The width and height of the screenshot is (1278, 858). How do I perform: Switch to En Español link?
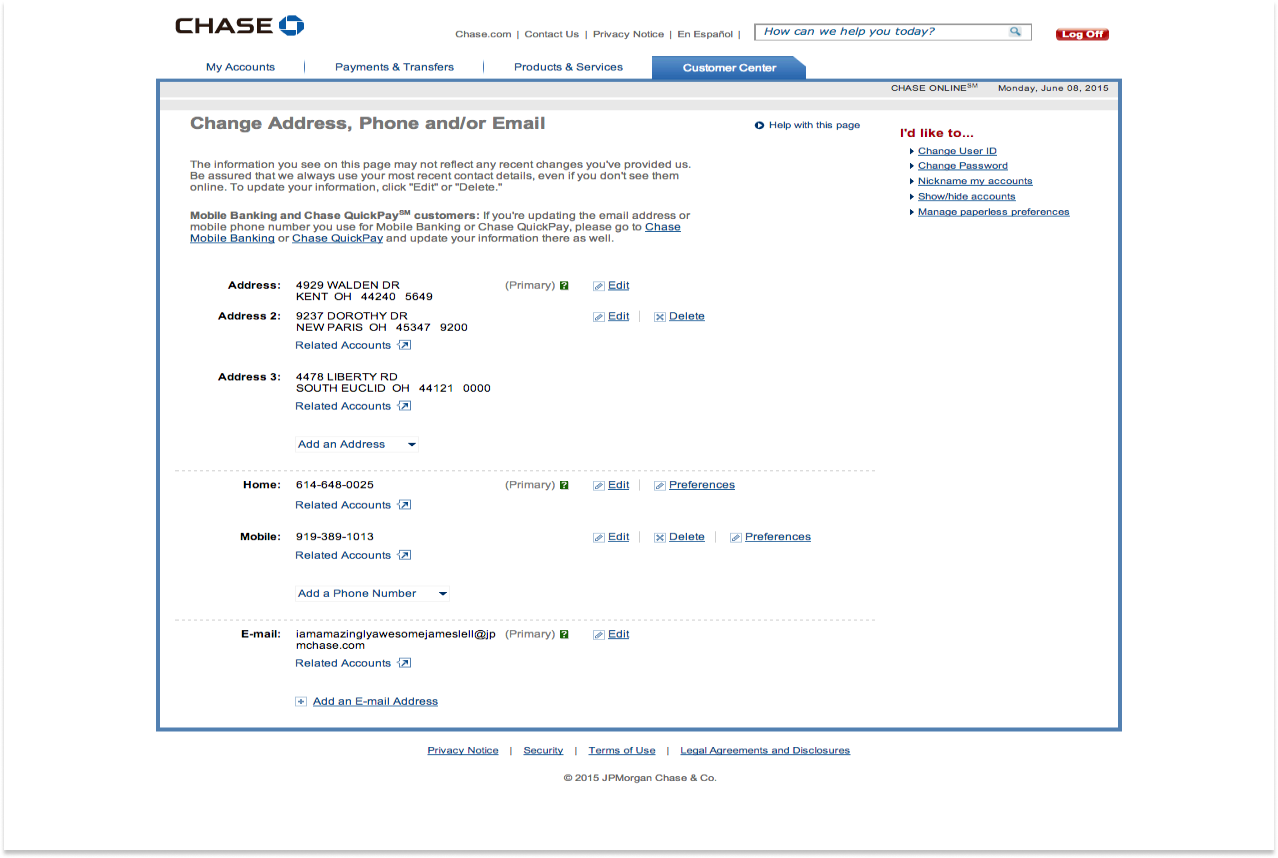(x=705, y=34)
